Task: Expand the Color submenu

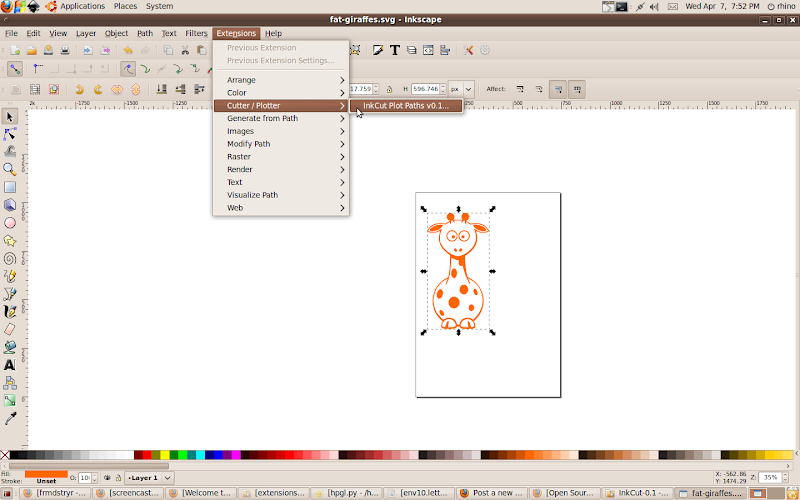Action: pyautogui.click(x=281, y=93)
